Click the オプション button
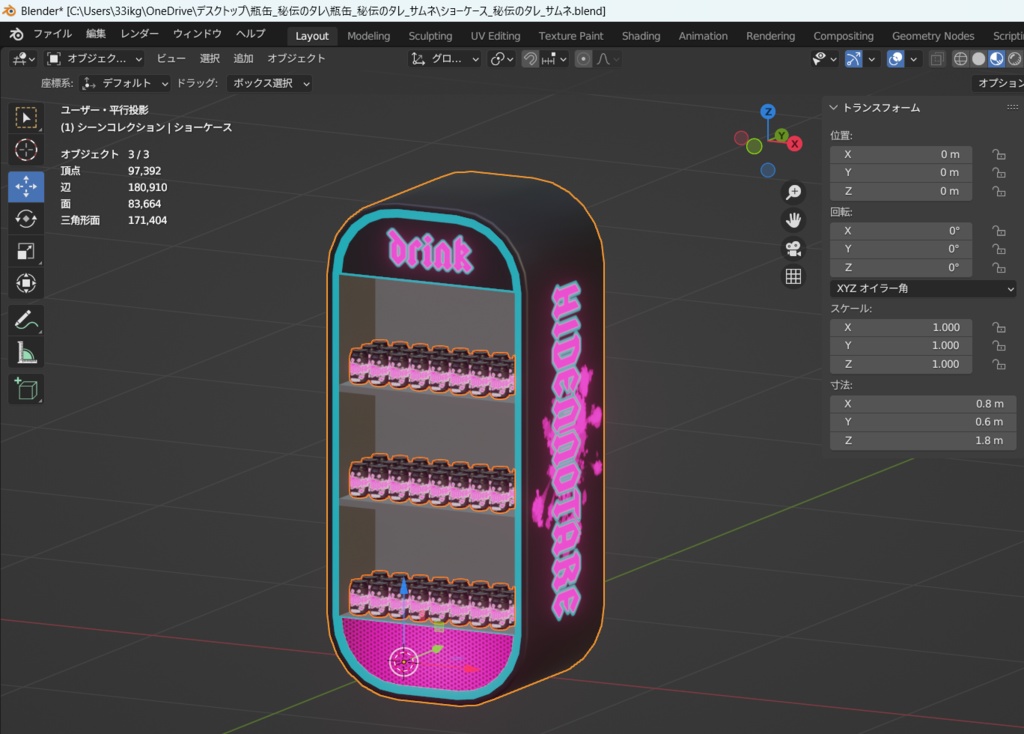Viewport: 1024px width, 734px height. (999, 83)
